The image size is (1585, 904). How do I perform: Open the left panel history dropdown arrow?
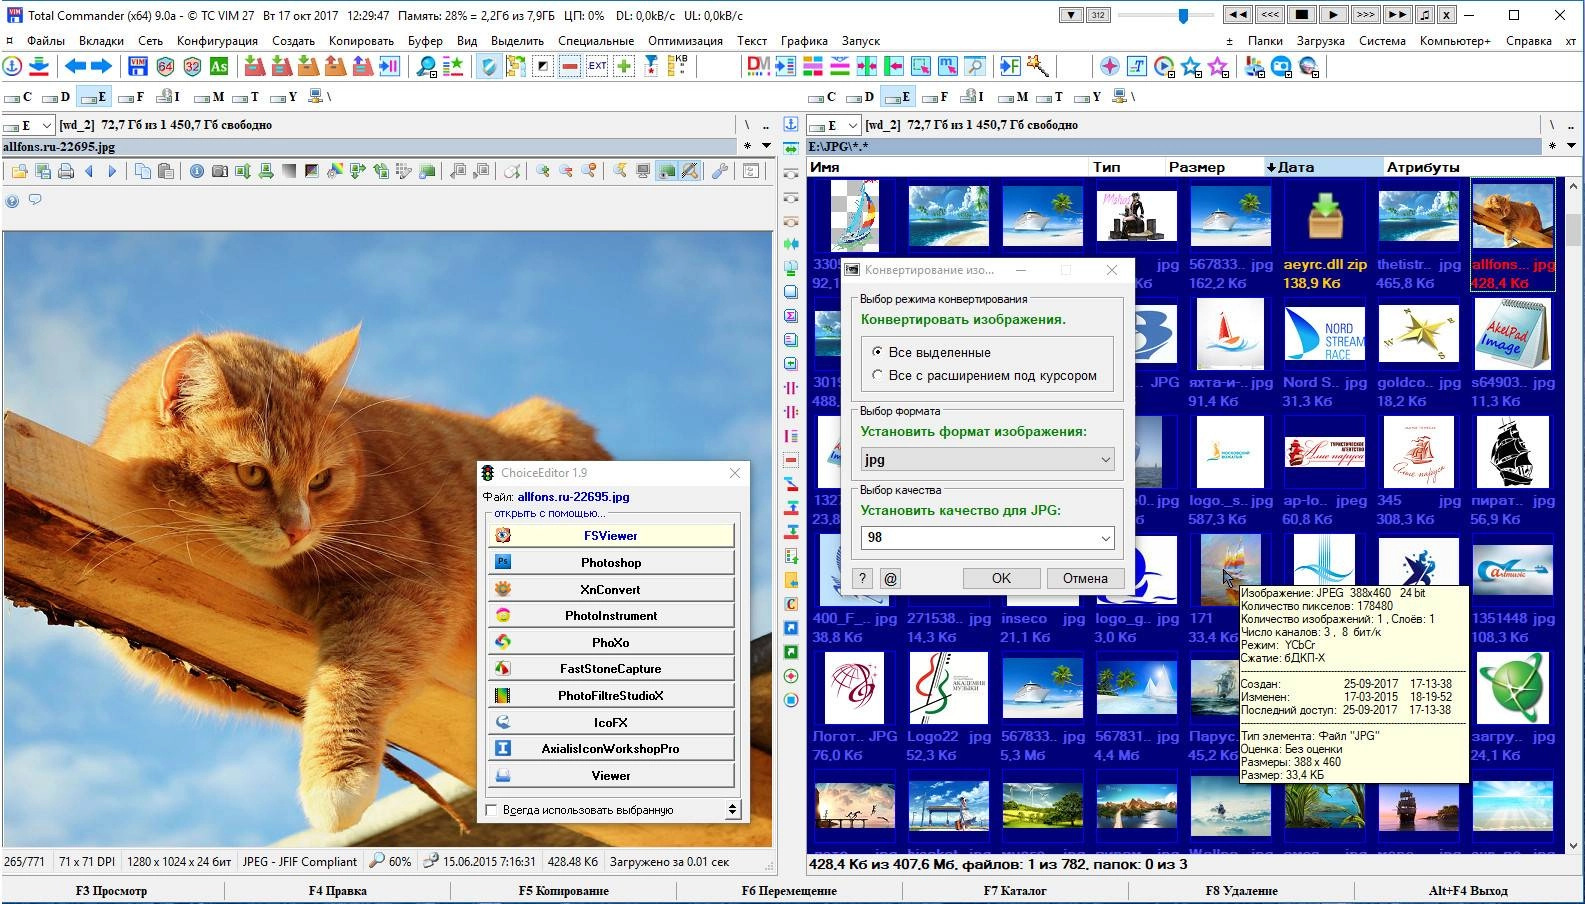(x=766, y=146)
